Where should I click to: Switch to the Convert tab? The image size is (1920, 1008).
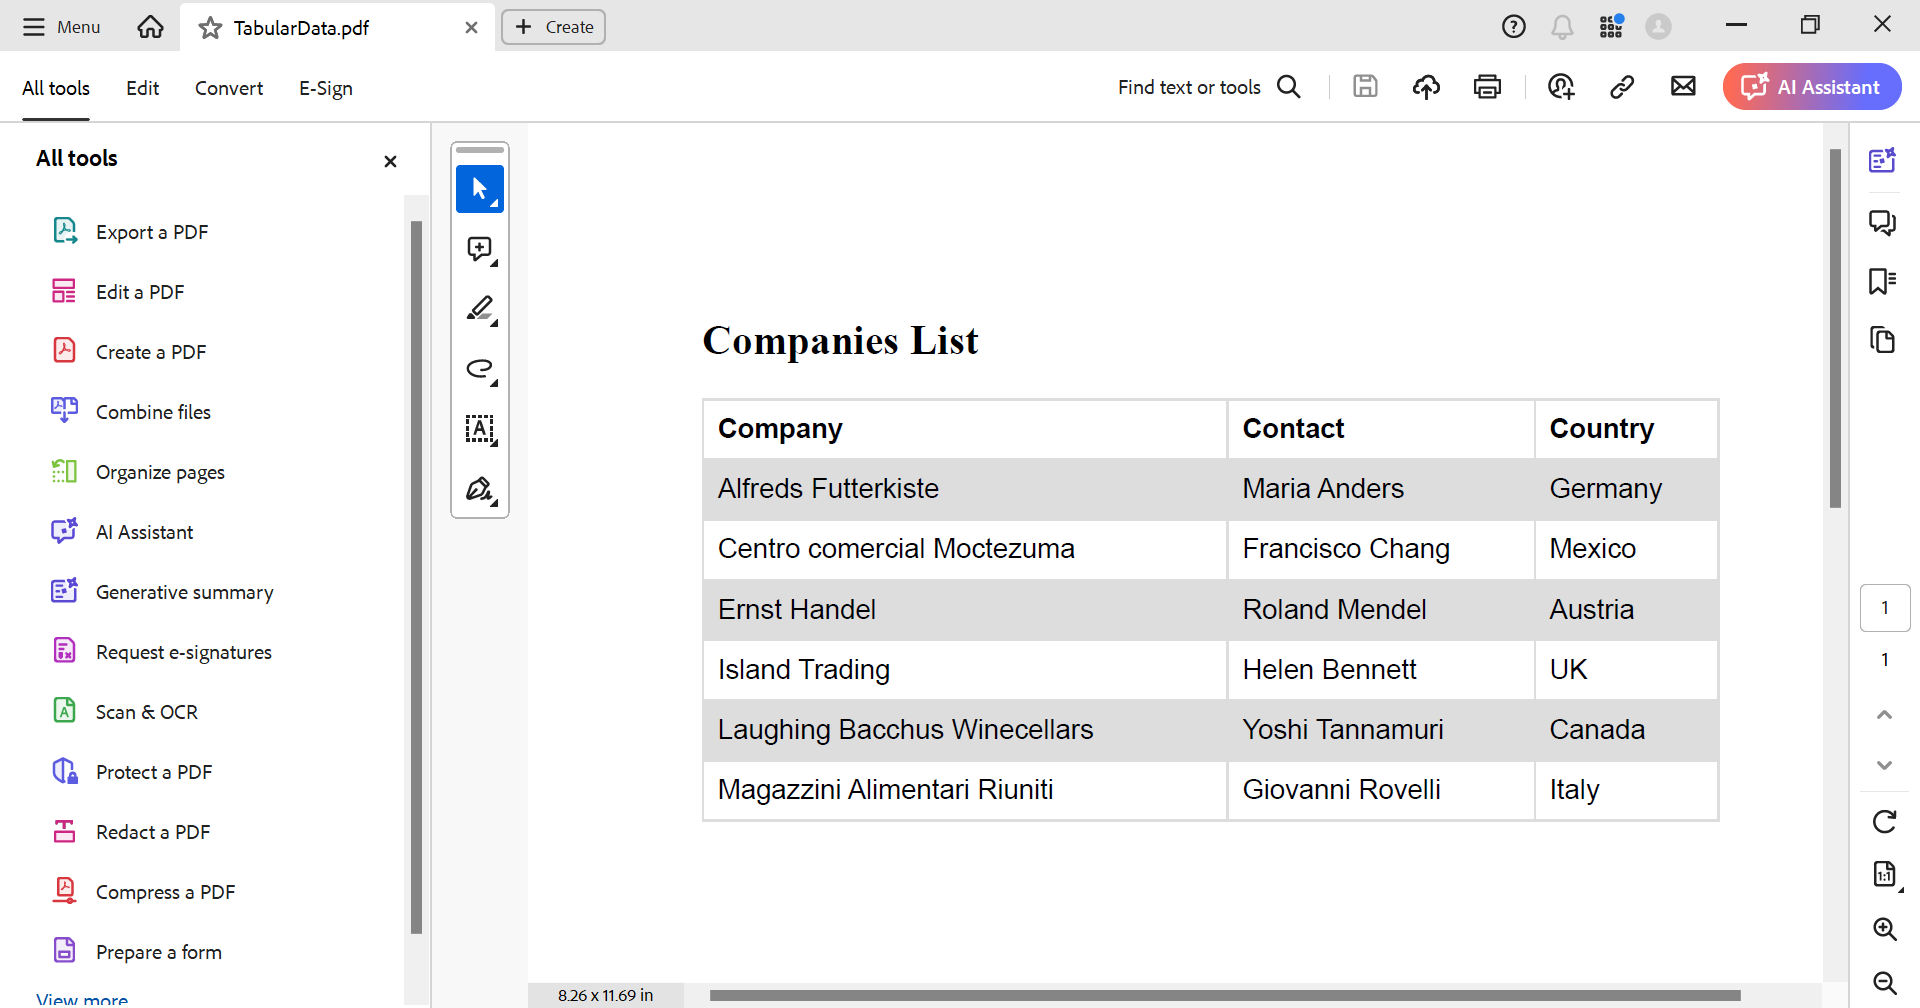tap(228, 88)
